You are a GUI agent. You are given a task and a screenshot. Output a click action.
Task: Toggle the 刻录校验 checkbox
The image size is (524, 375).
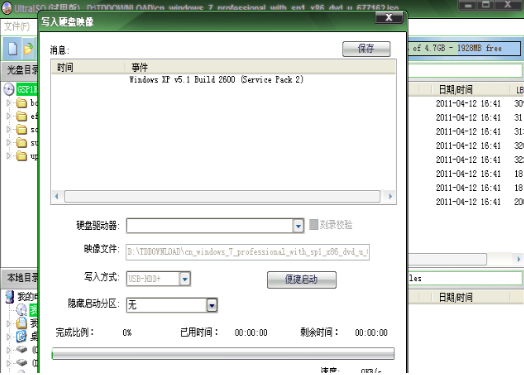pos(313,224)
